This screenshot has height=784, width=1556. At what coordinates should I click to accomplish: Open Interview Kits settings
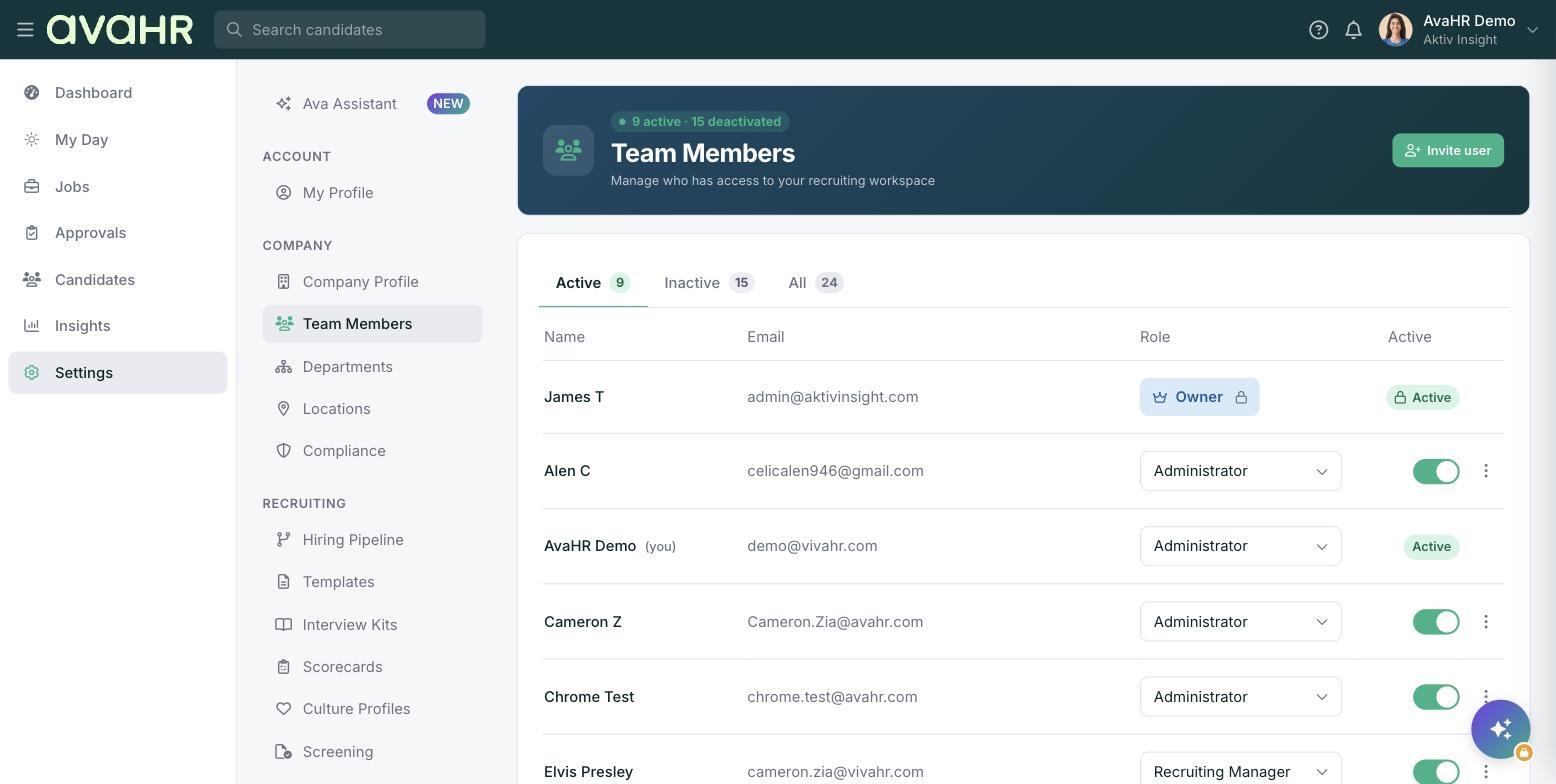click(x=372, y=625)
